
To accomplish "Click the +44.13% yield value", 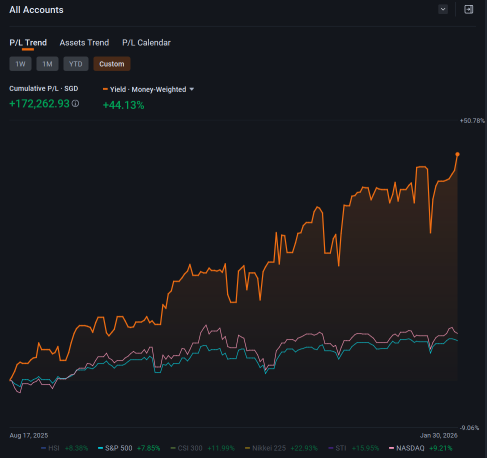I will click(x=123, y=105).
